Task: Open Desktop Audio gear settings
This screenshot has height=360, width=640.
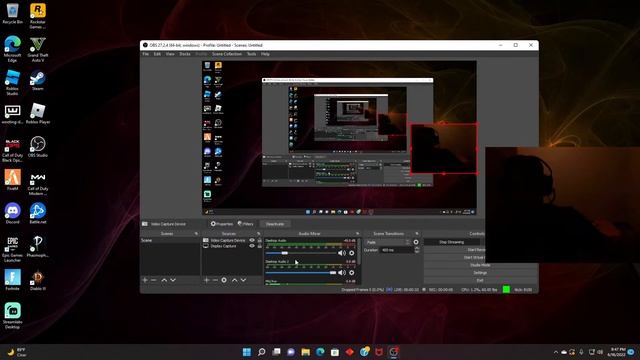Action: click(351, 253)
